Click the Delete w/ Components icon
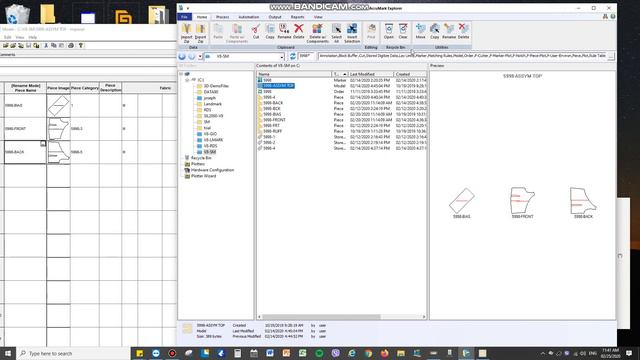This screenshot has width=640, height=360. click(318, 33)
